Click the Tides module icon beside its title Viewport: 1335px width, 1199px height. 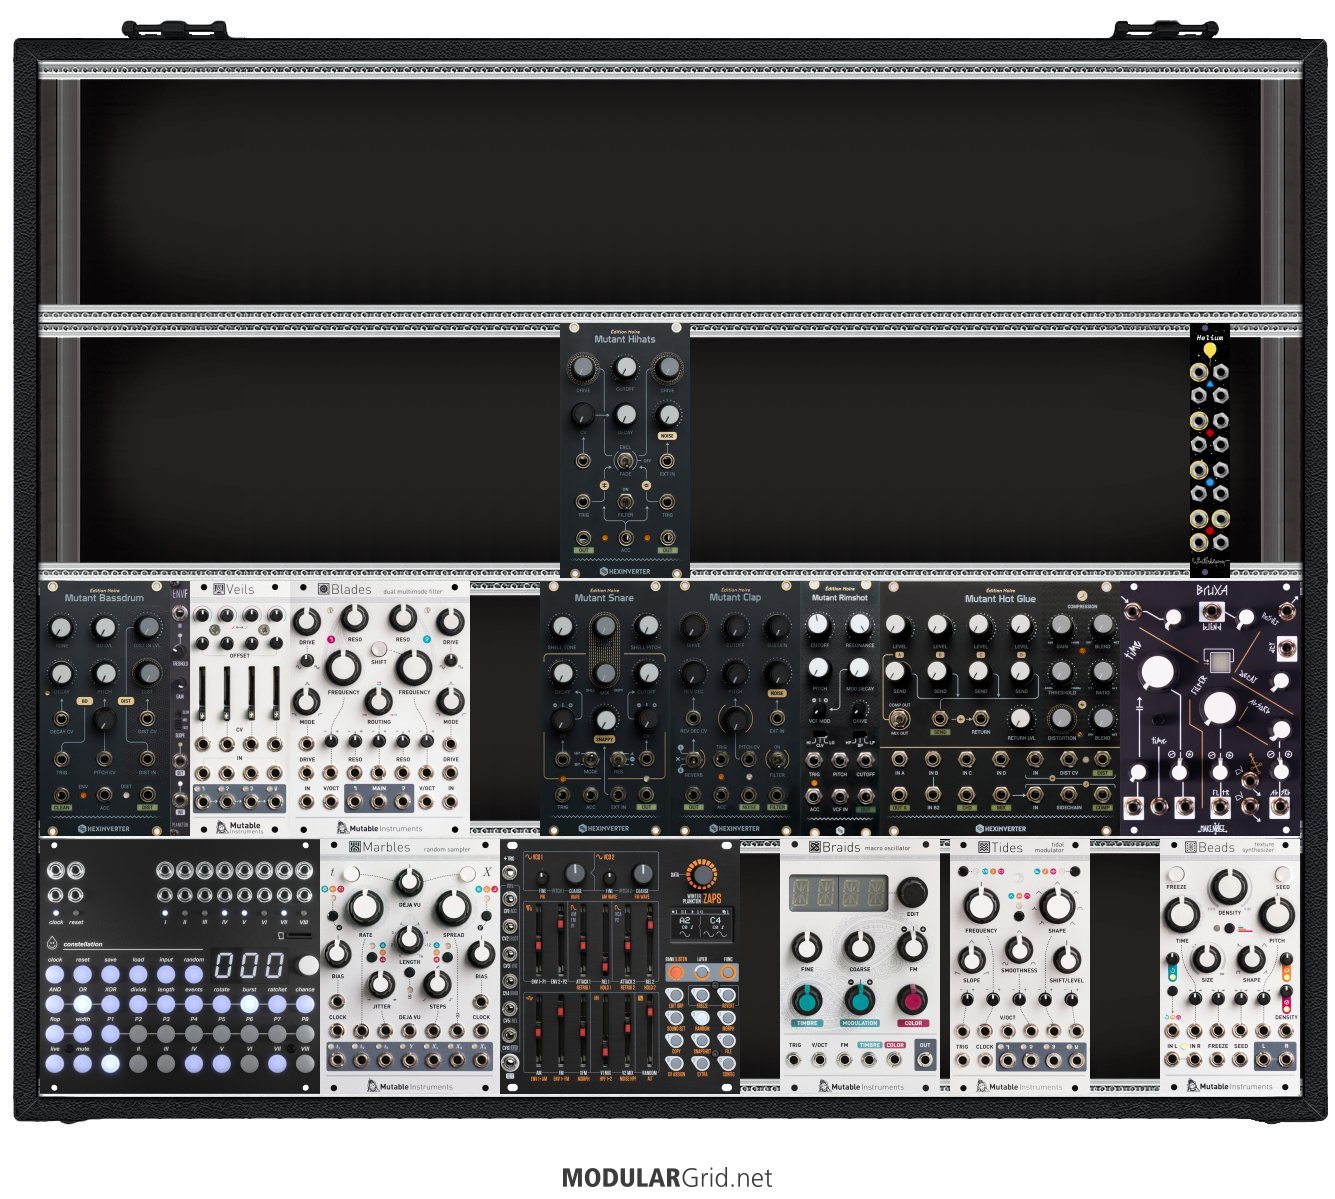(983, 847)
